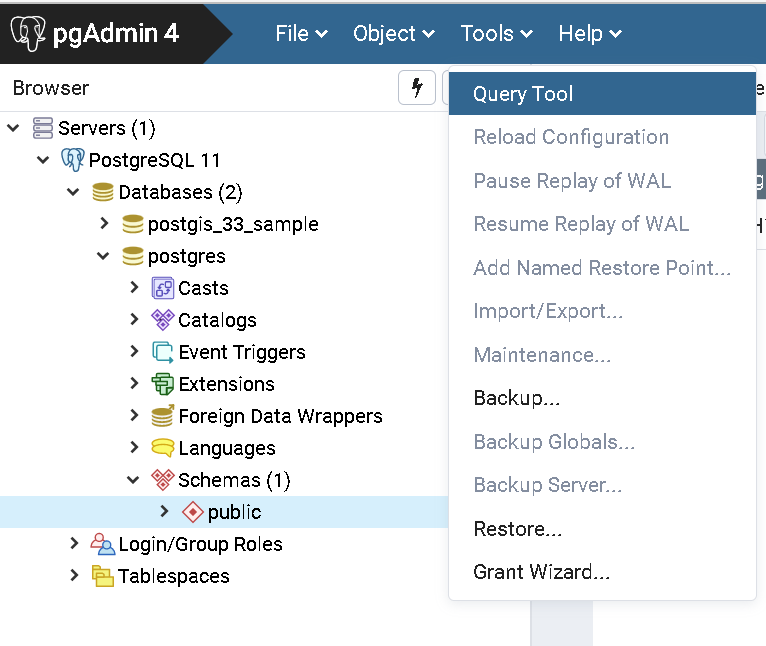Choose Query Tool from Tools menu
This screenshot has height=646, width=766.
[x=602, y=94]
